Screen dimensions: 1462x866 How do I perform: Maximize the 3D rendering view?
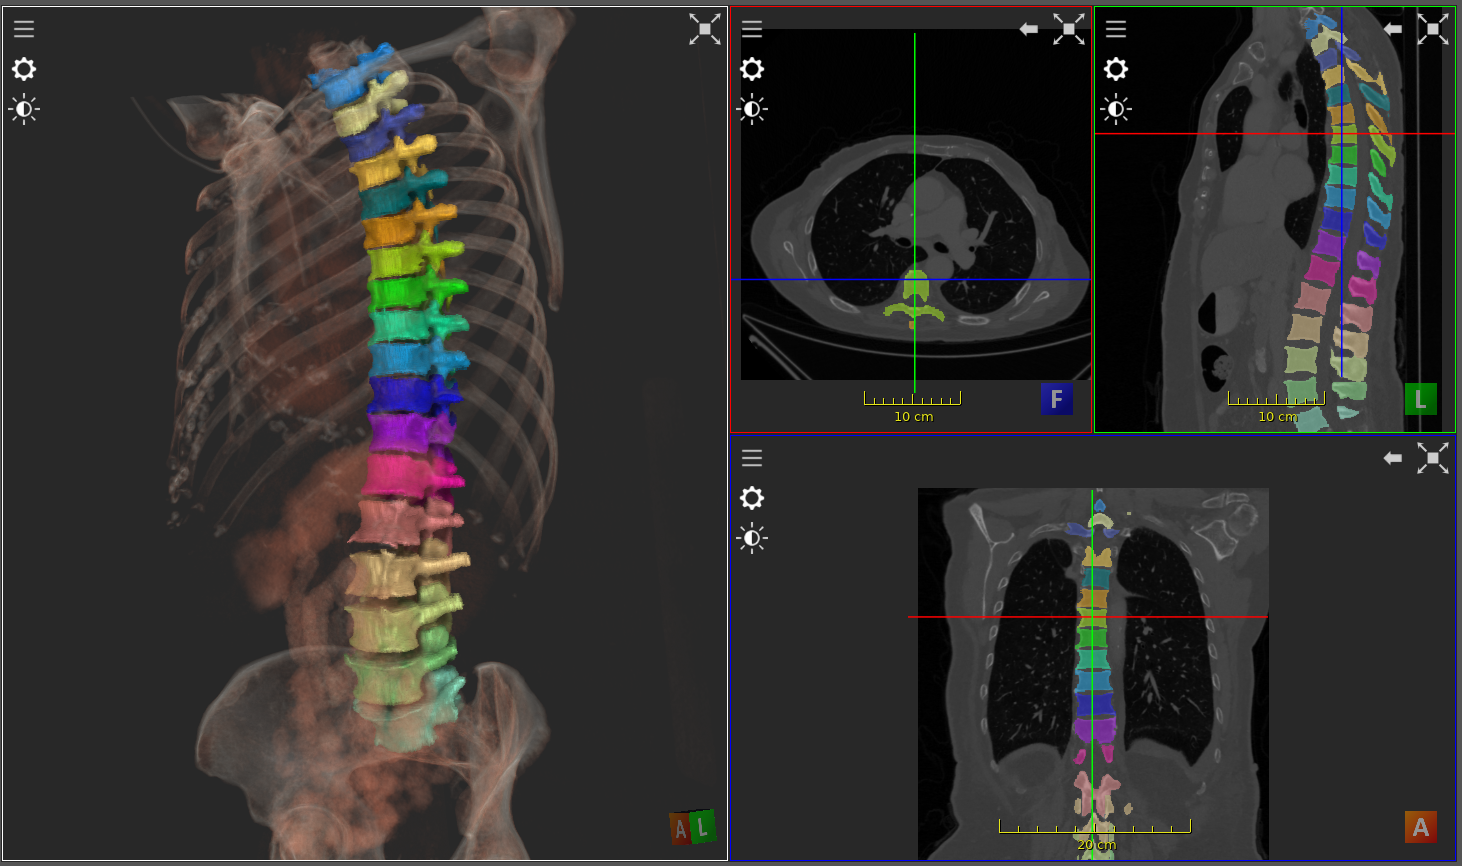point(705,29)
